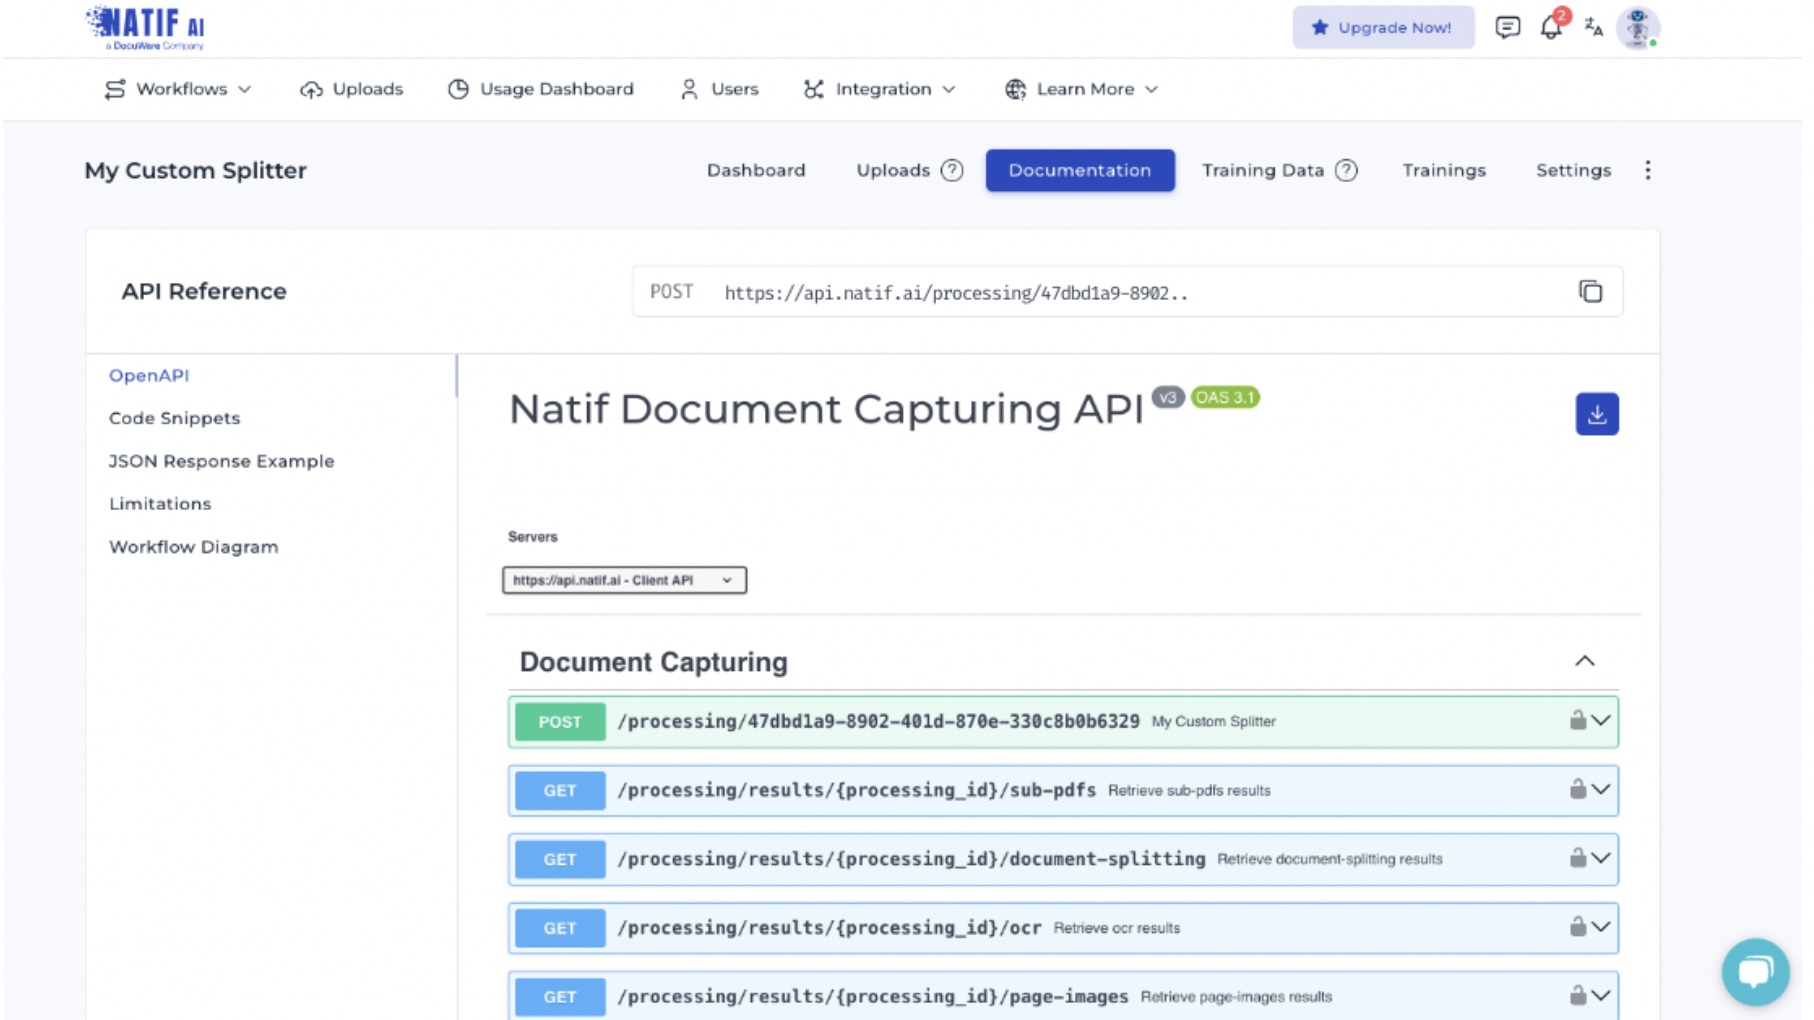Collapse the Document Capturing section
This screenshot has width=1814, height=1020.
tap(1584, 661)
